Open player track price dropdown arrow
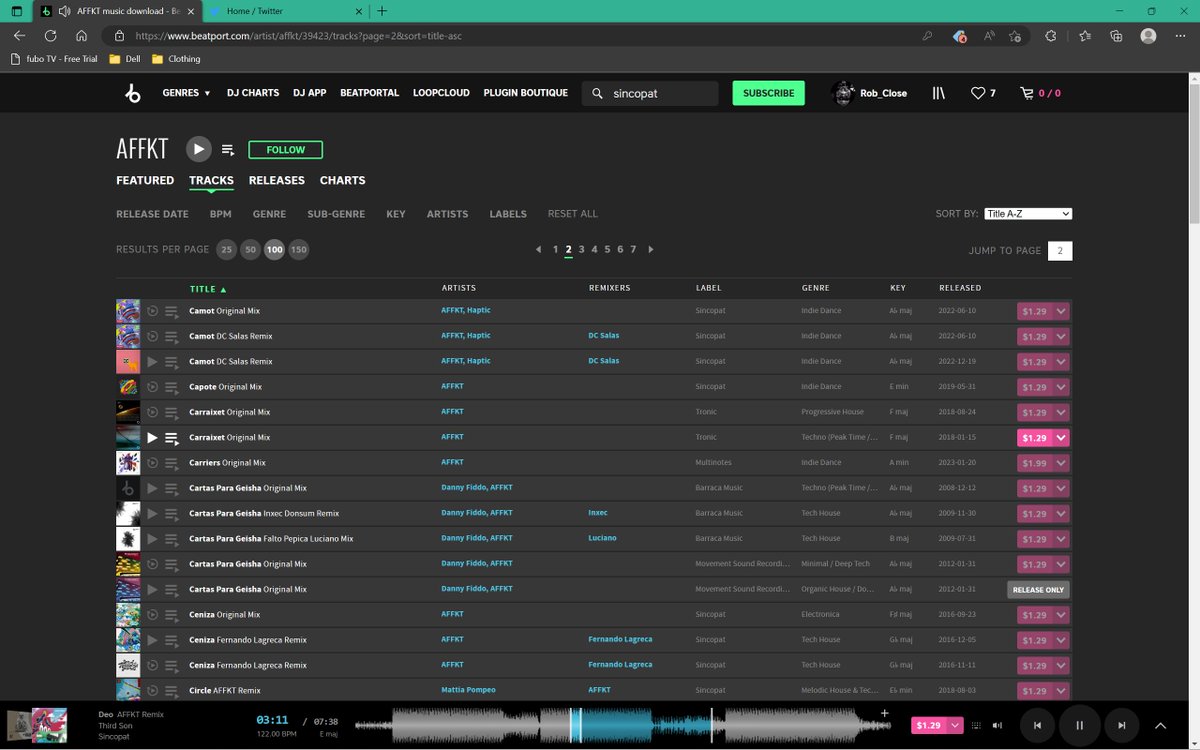The width and height of the screenshot is (1200, 750). pos(955,725)
